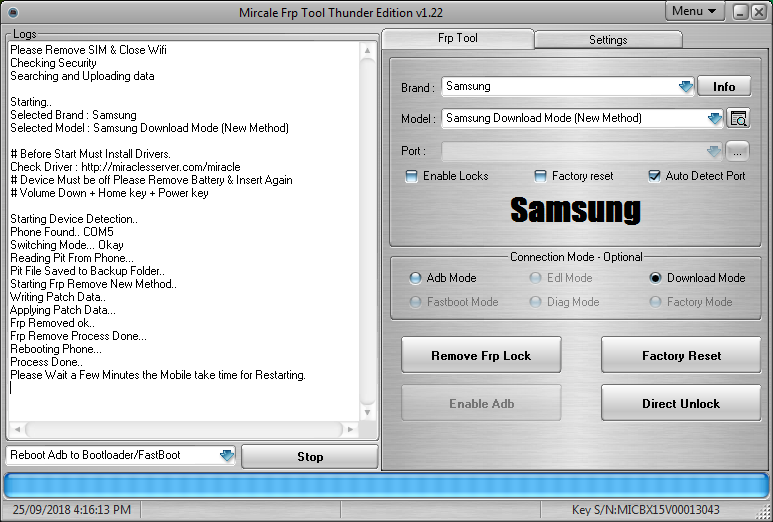
Task: Open the Brand dropdown arrow
Action: coord(685,86)
